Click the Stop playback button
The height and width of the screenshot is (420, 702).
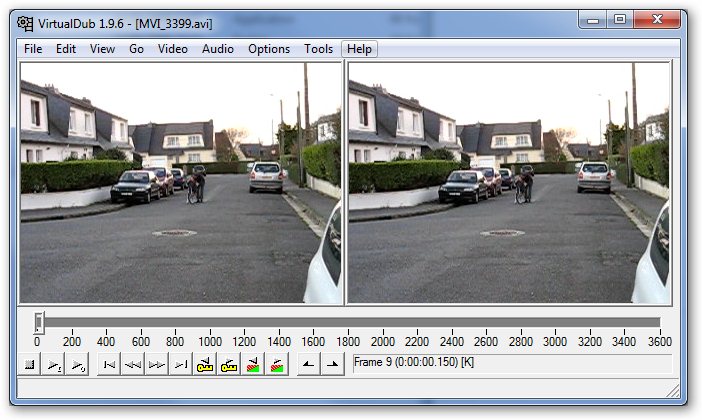(29, 364)
